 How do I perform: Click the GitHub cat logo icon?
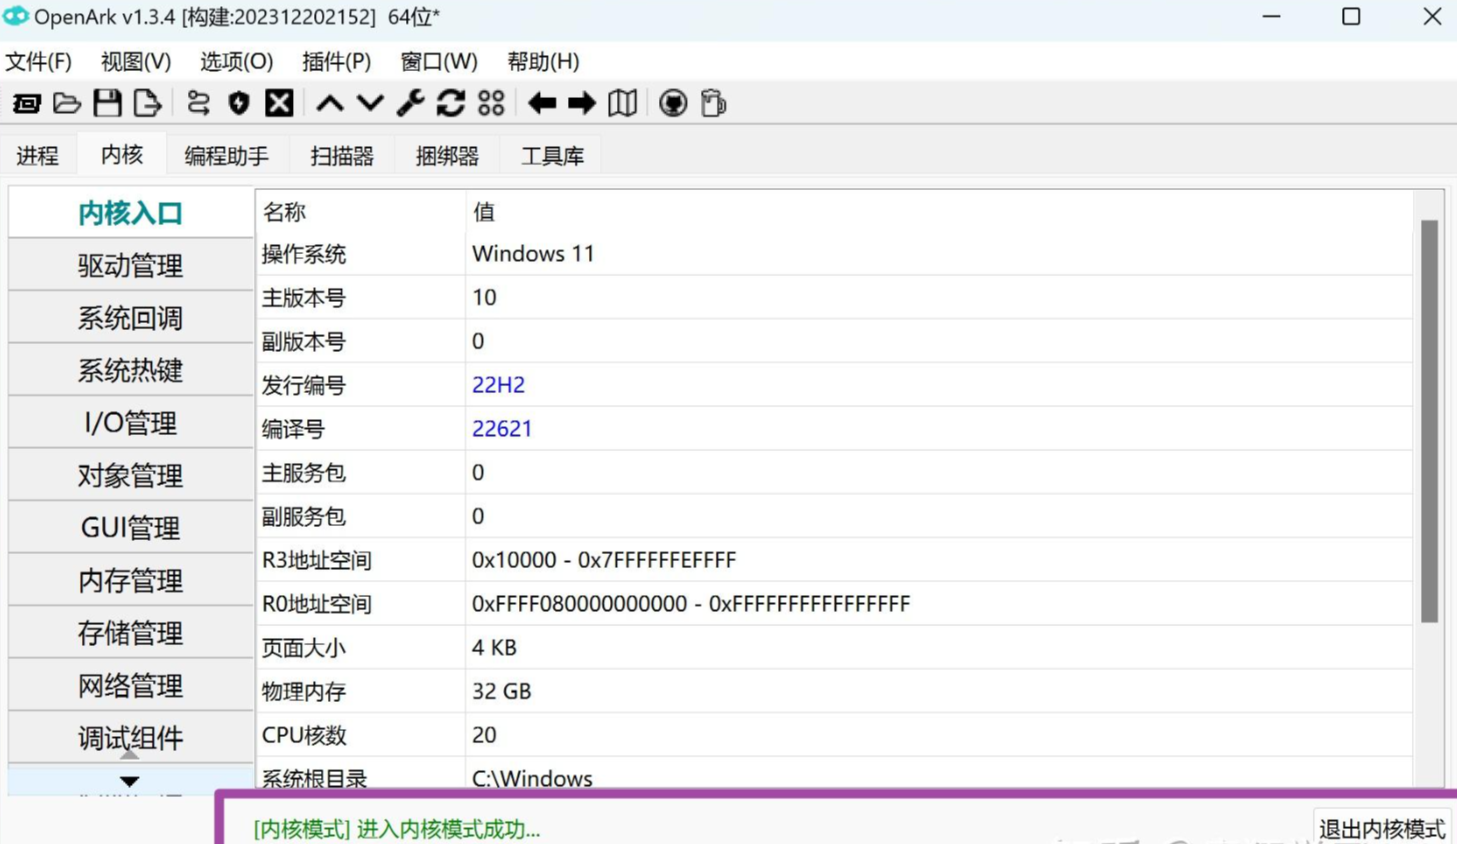coord(673,103)
